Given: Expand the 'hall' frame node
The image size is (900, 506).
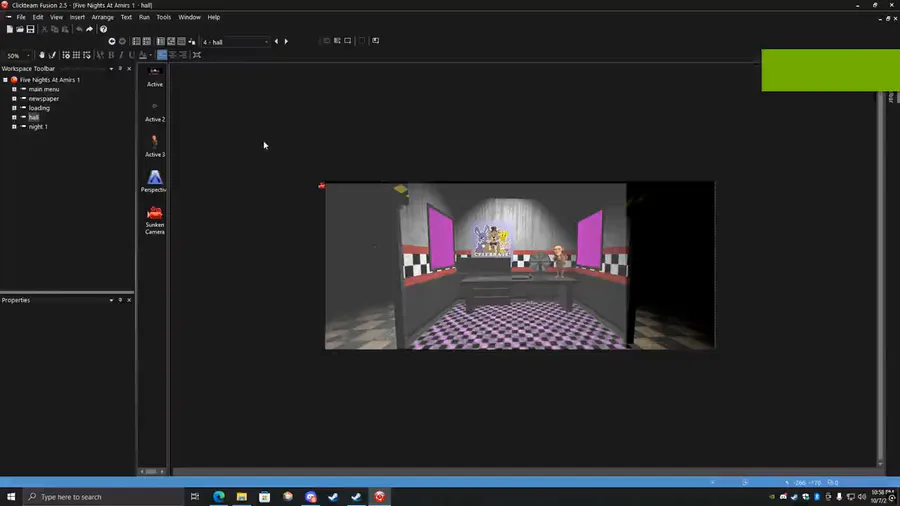Looking at the screenshot, I should [14, 117].
